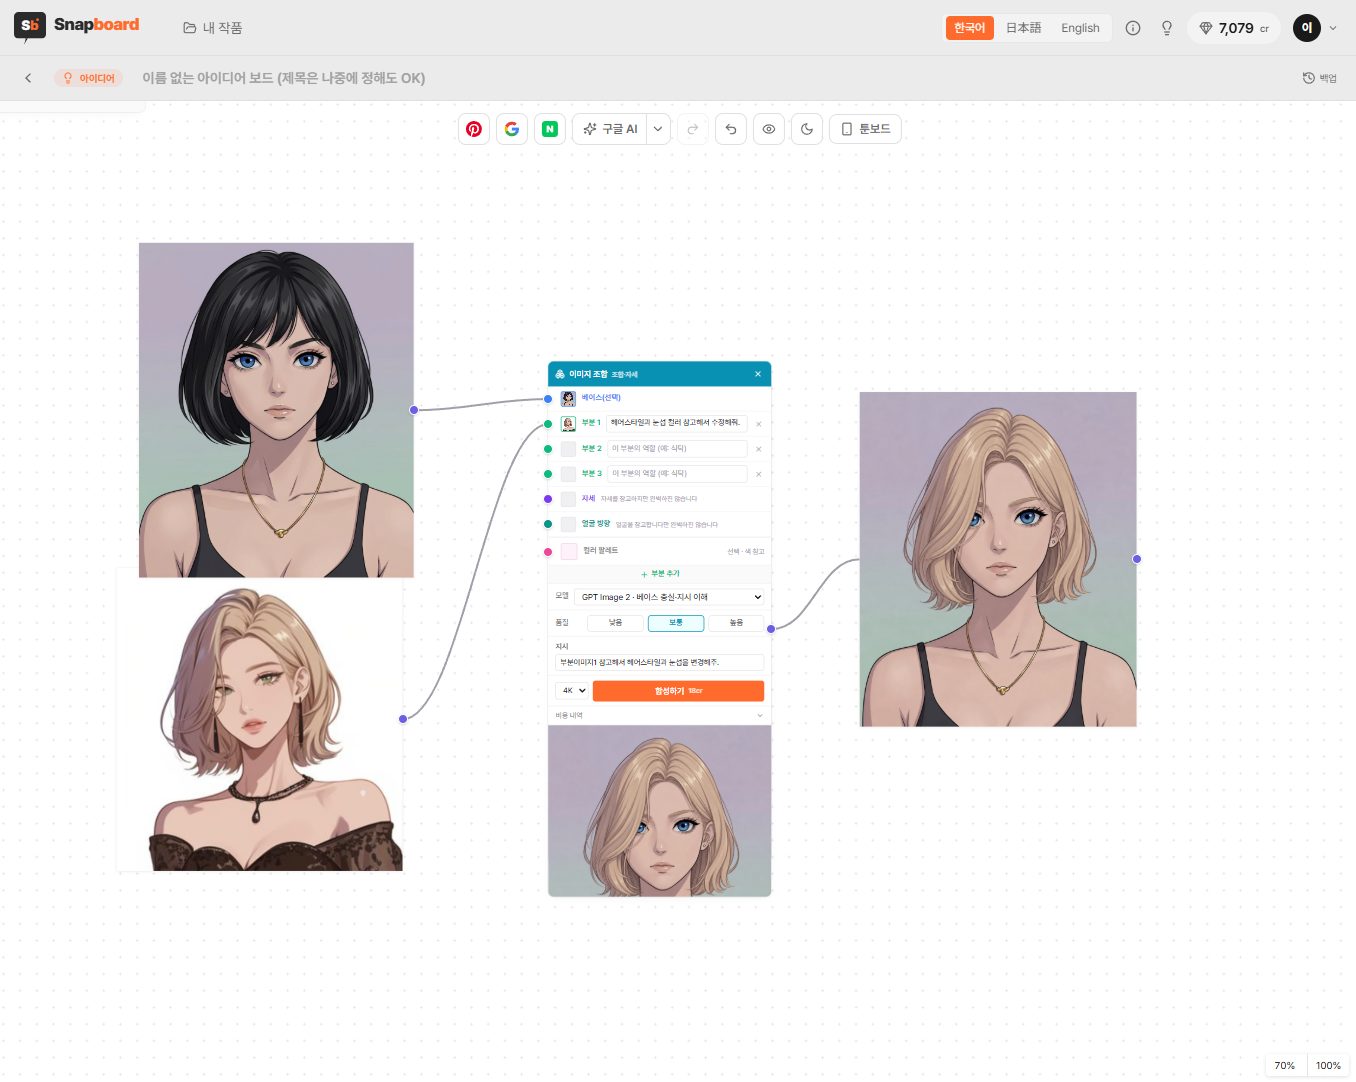Click the 지시 instruction text field
Image resolution: width=1356 pixels, height=1082 pixels.
click(660, 662)
